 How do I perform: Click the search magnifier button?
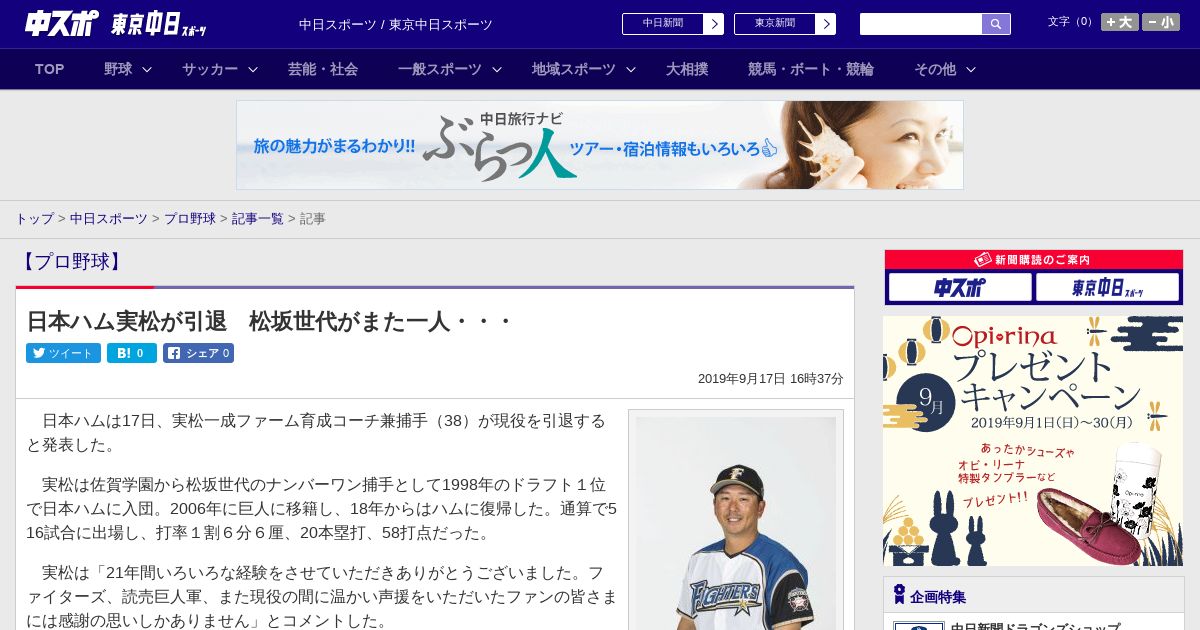click(996, 24)
